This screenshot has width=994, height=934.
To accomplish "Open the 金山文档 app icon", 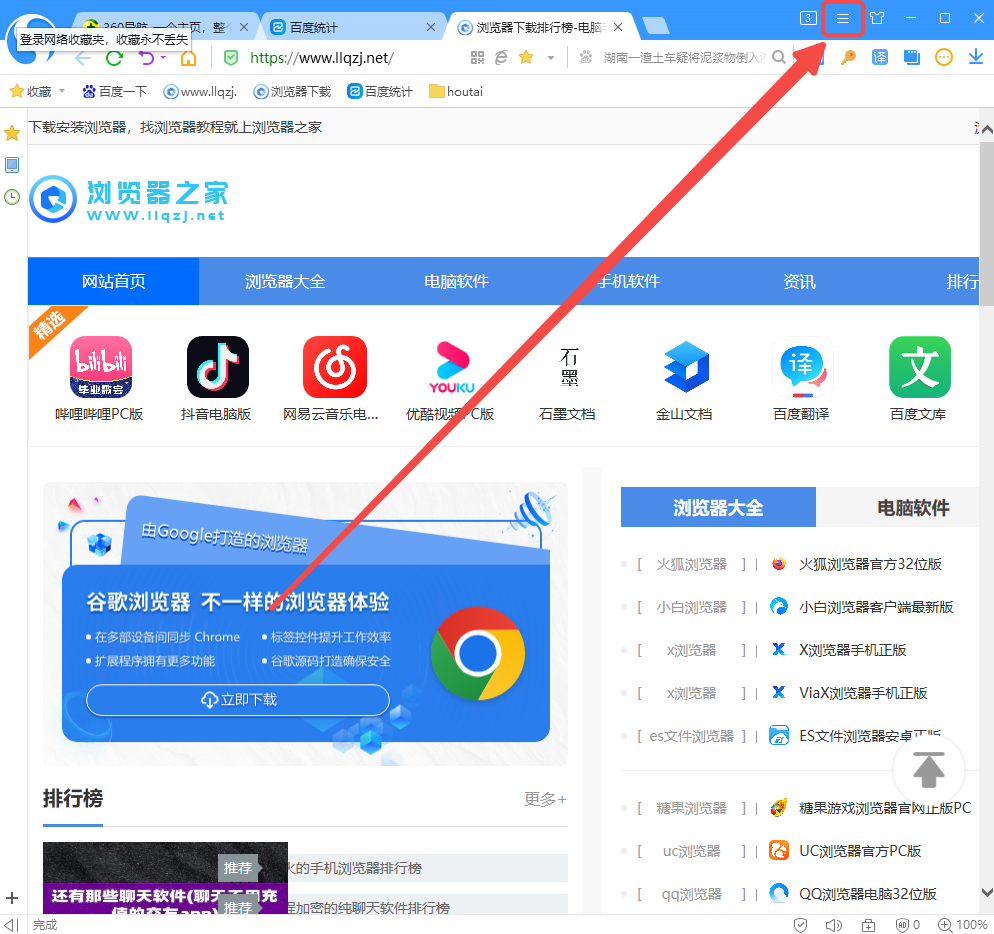I will coord(686,366).
